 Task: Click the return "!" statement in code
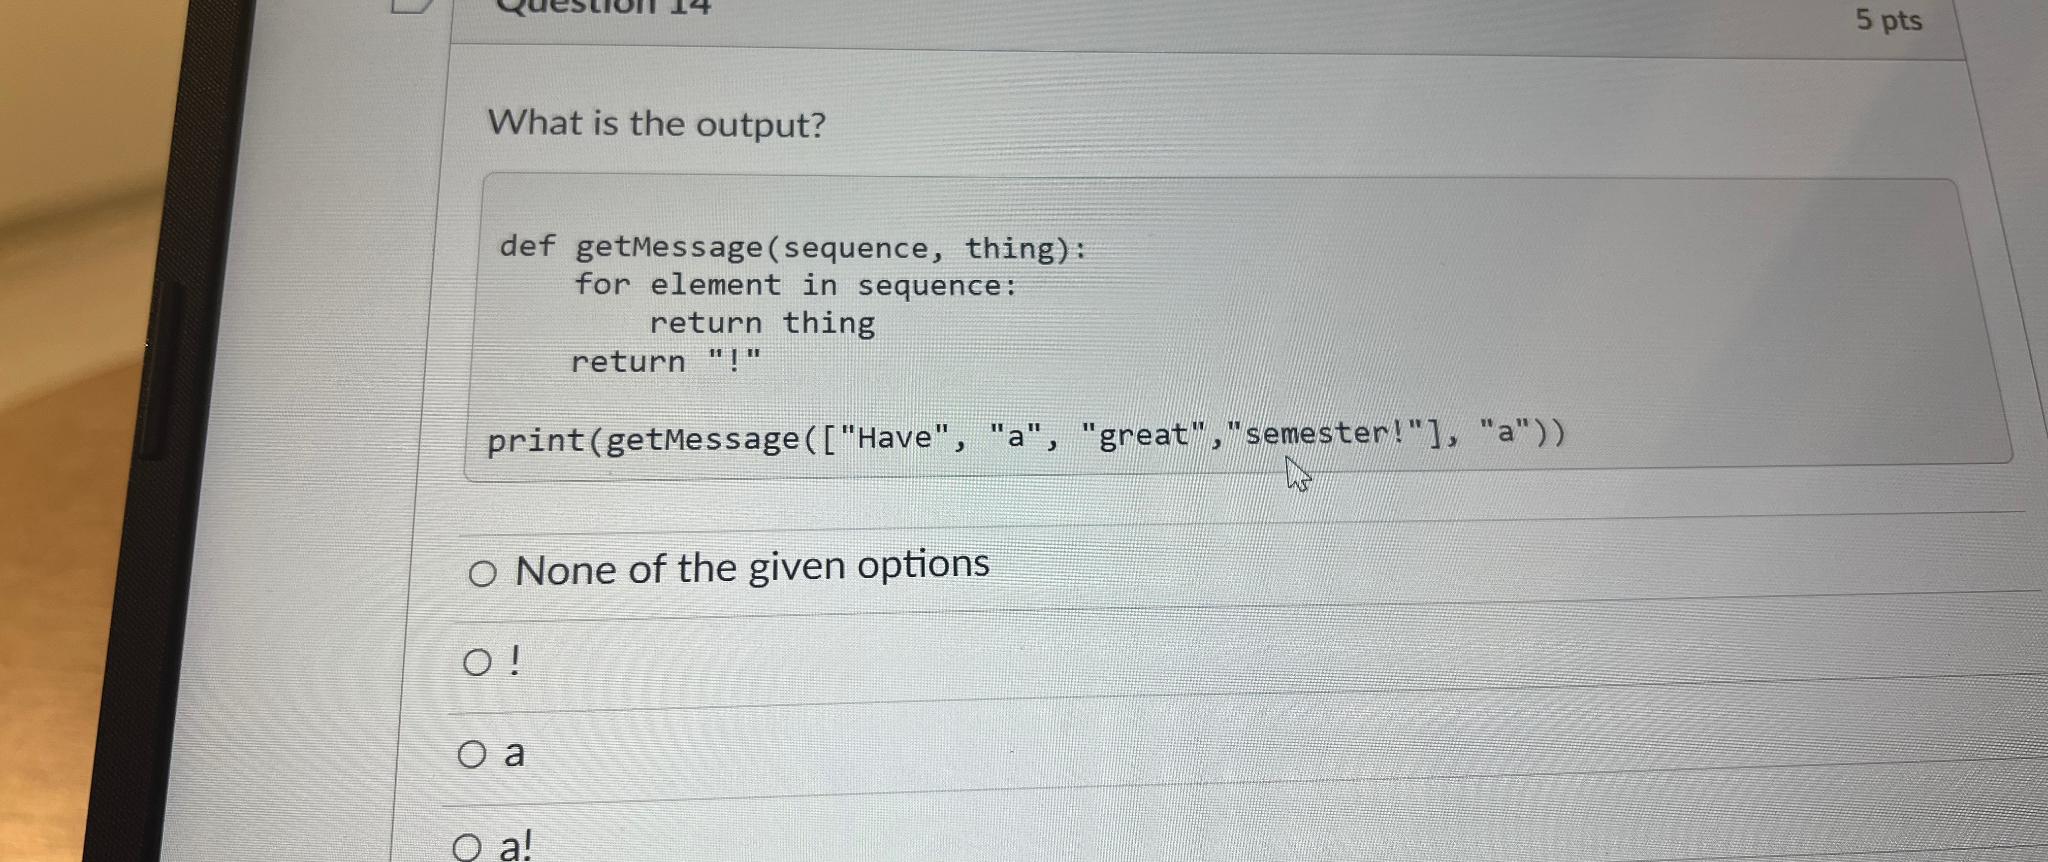(x=665, y=360)
